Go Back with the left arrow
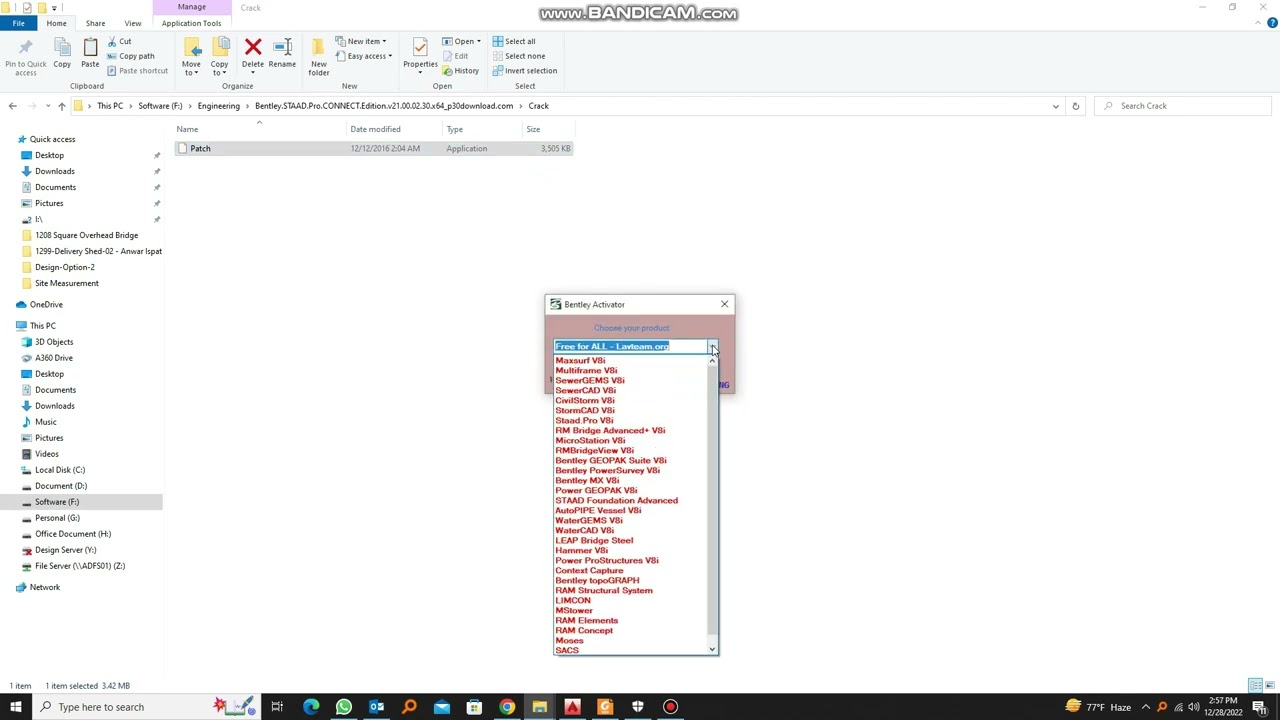This screenshot has width=1280, height=720. click(12, 106)
